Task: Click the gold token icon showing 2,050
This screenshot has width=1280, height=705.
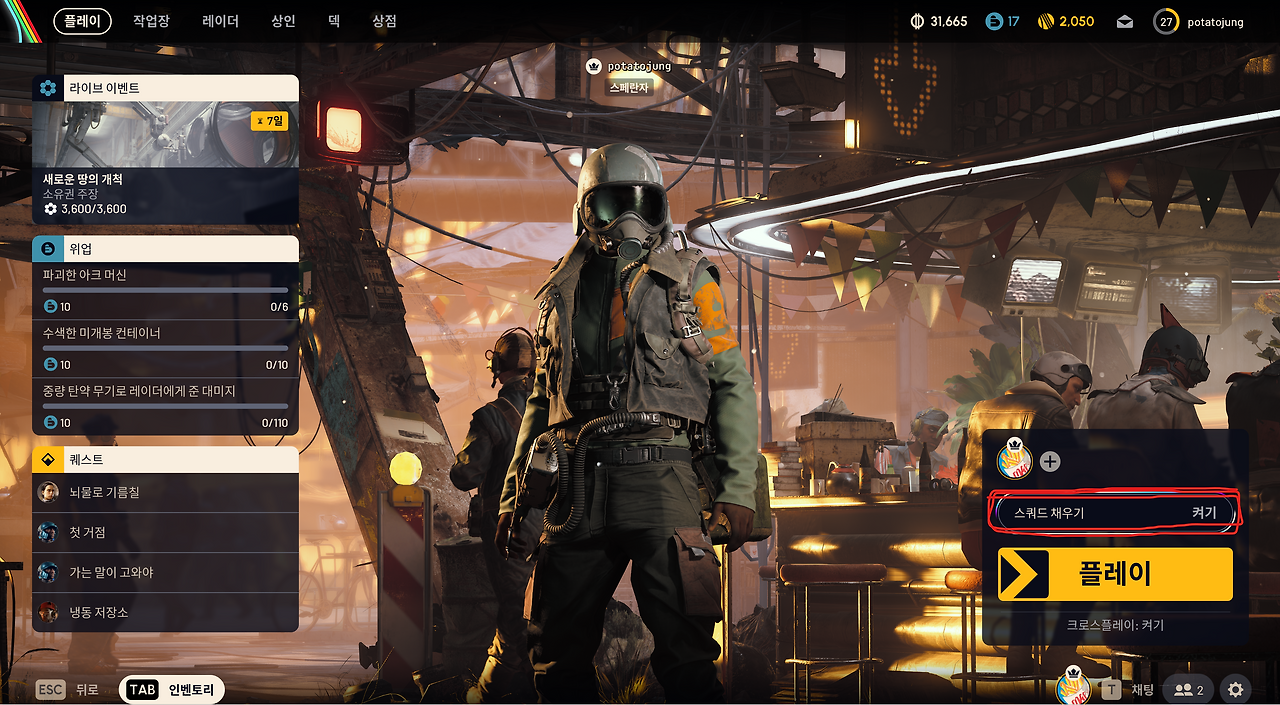Action: click(x=1046, y=21)
